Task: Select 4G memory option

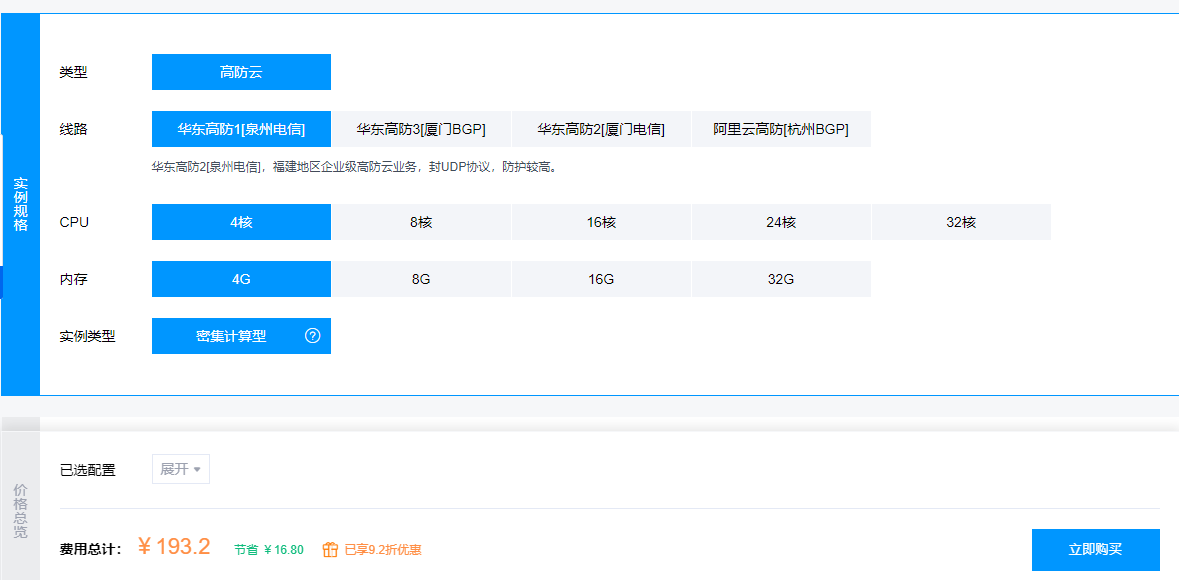Action: click(241, 279)
